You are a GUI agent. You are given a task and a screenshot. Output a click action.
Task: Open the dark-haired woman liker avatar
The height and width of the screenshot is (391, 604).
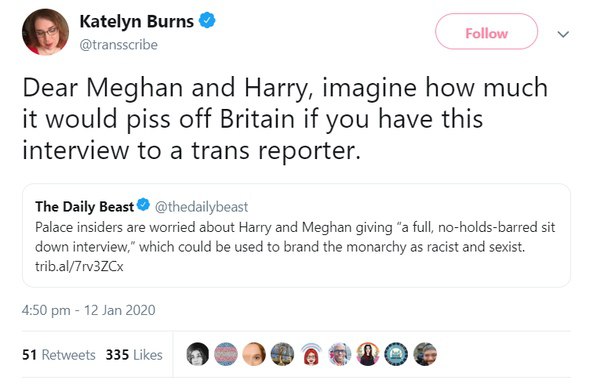[x=368, y=354]
